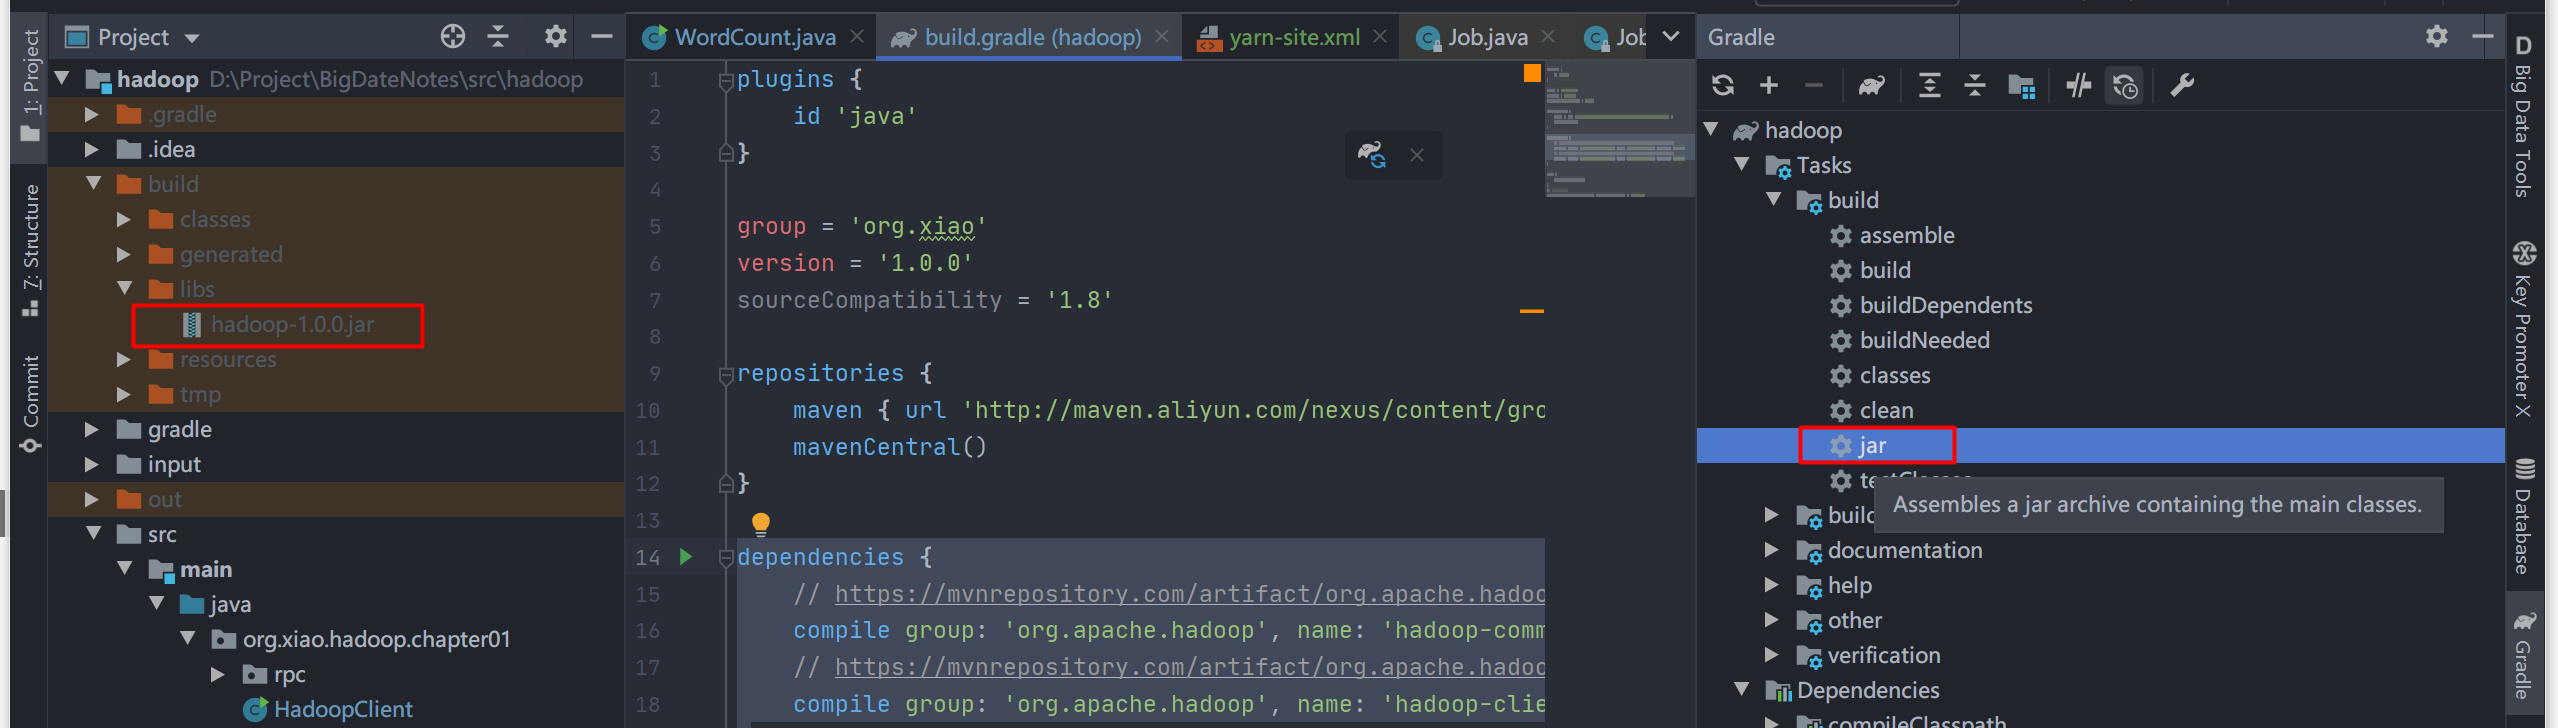This screenshot has width=2558, height=728.
Task: Collapse Tasks node in Gradle panel
Action: click(x=1742, y=164)
